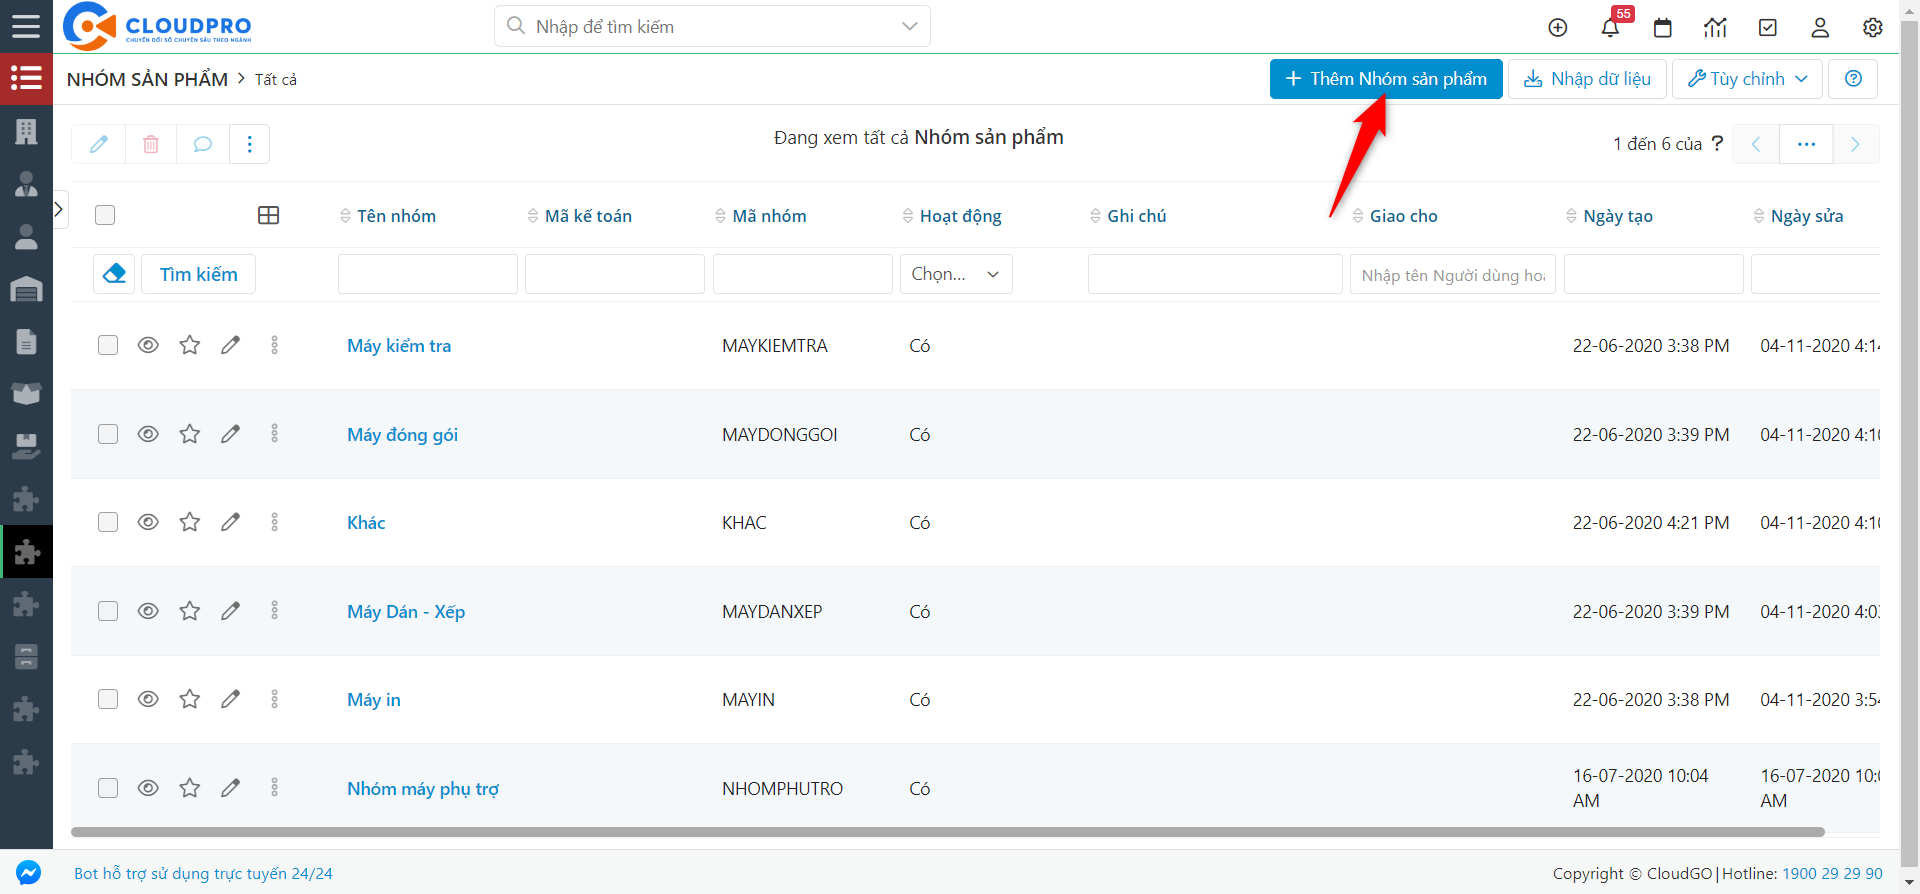
Task: Click Thêm Nhóm sản phẩm button
Action: (1386, 79)
